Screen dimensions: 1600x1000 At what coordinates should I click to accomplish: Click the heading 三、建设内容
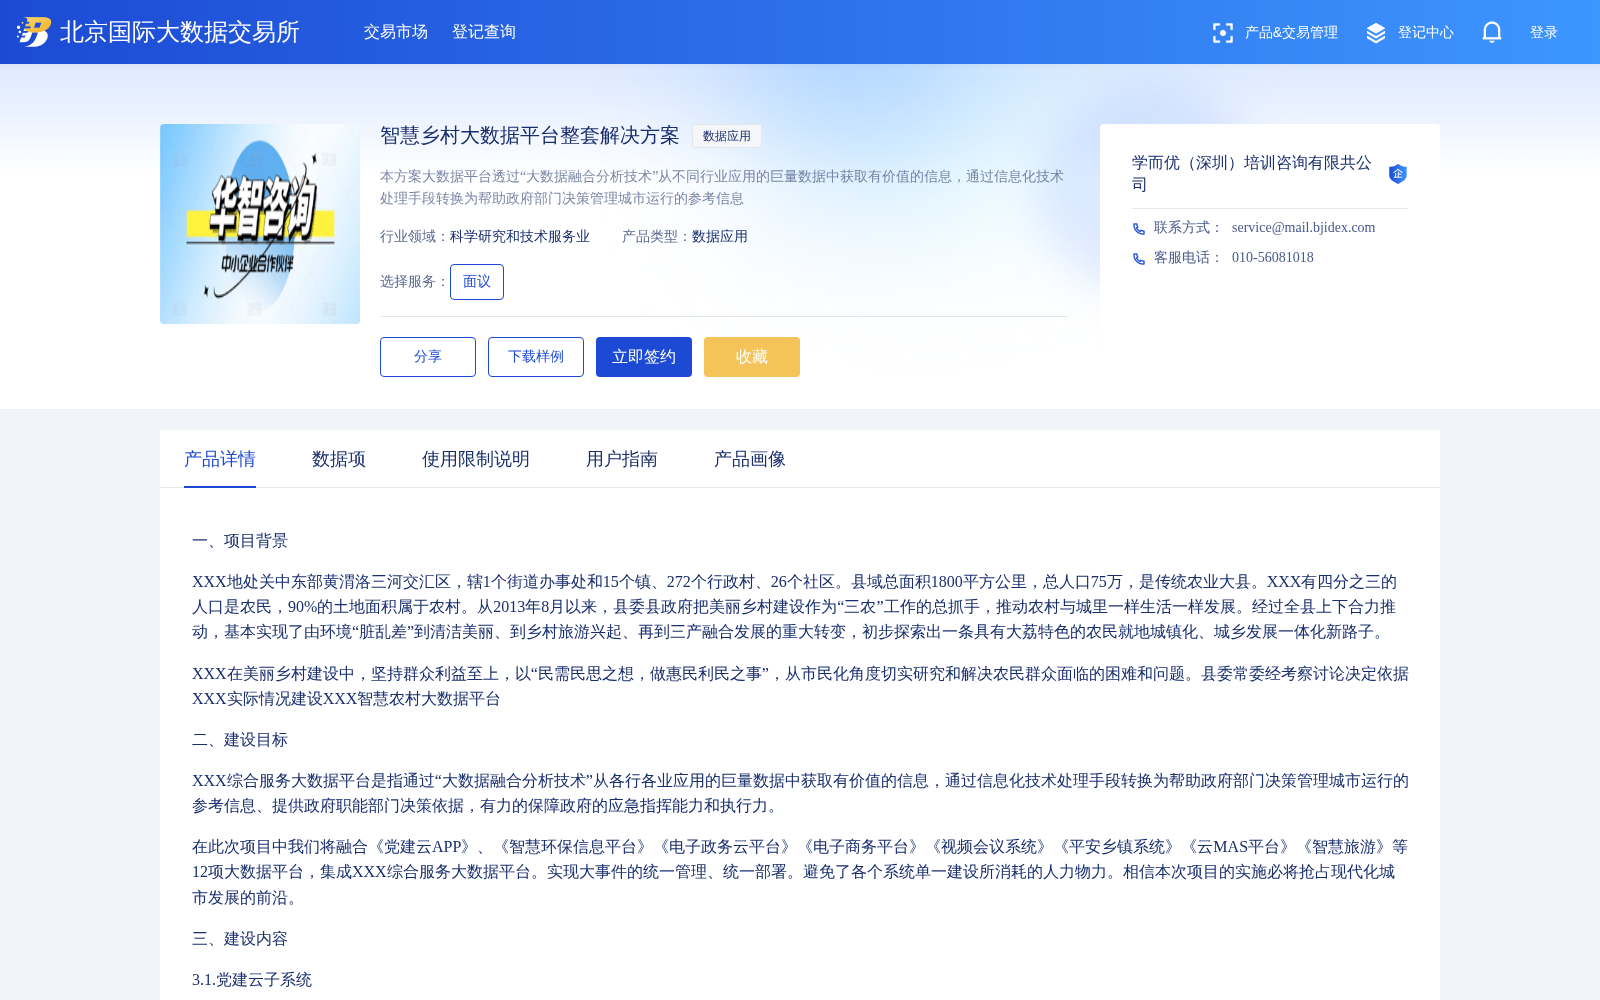pyautogui.click(x=240, y=939)
